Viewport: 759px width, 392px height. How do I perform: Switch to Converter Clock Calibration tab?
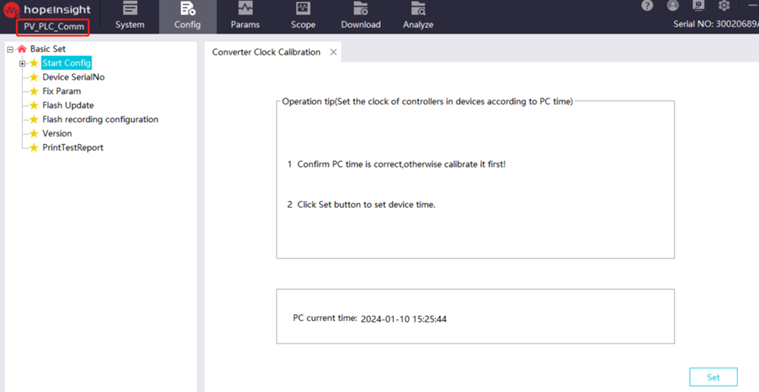[x=266, y=52]
